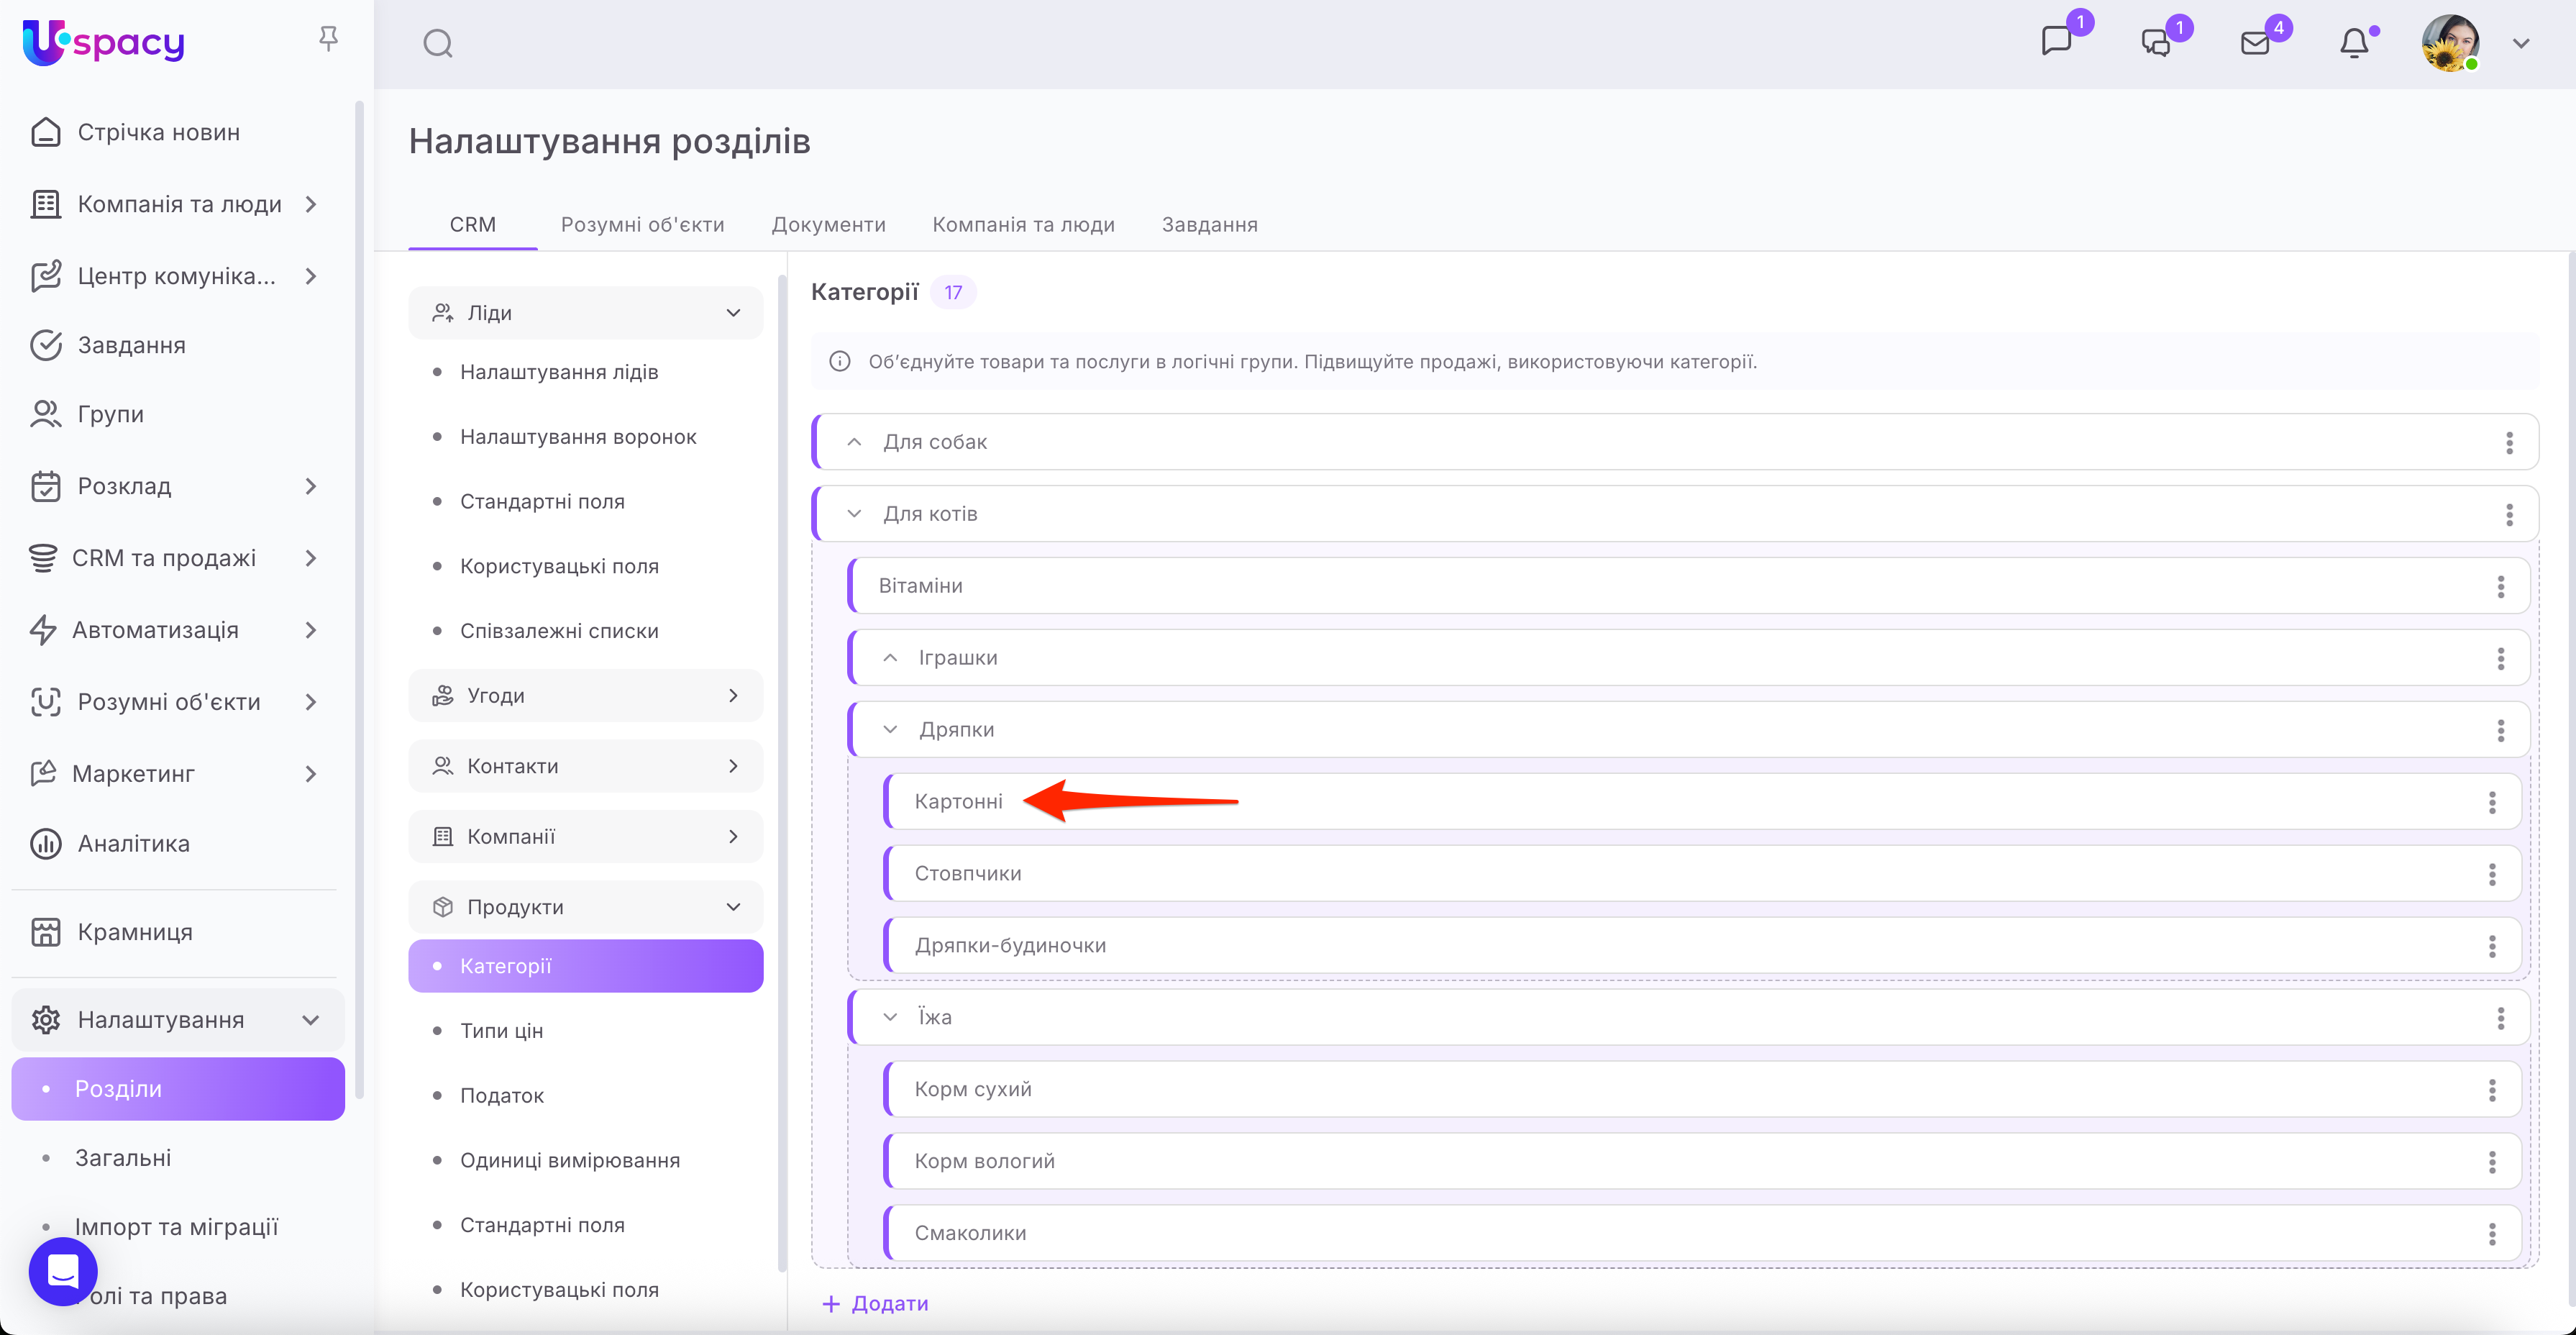The height and width of the screenshot is (1335, 2576).
Task: Open the mail envelope icon
Action: coord(2255,43)
